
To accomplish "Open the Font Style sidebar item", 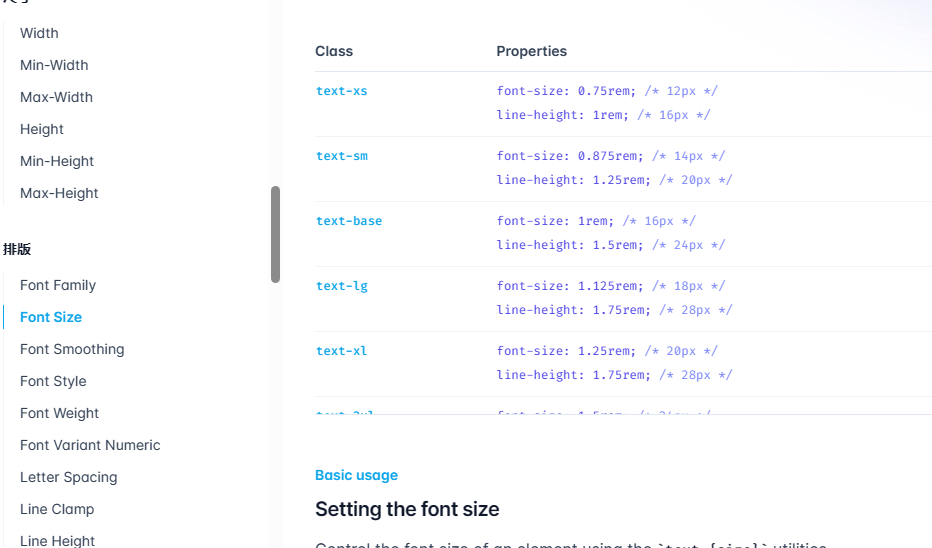I will click(53, 381).
